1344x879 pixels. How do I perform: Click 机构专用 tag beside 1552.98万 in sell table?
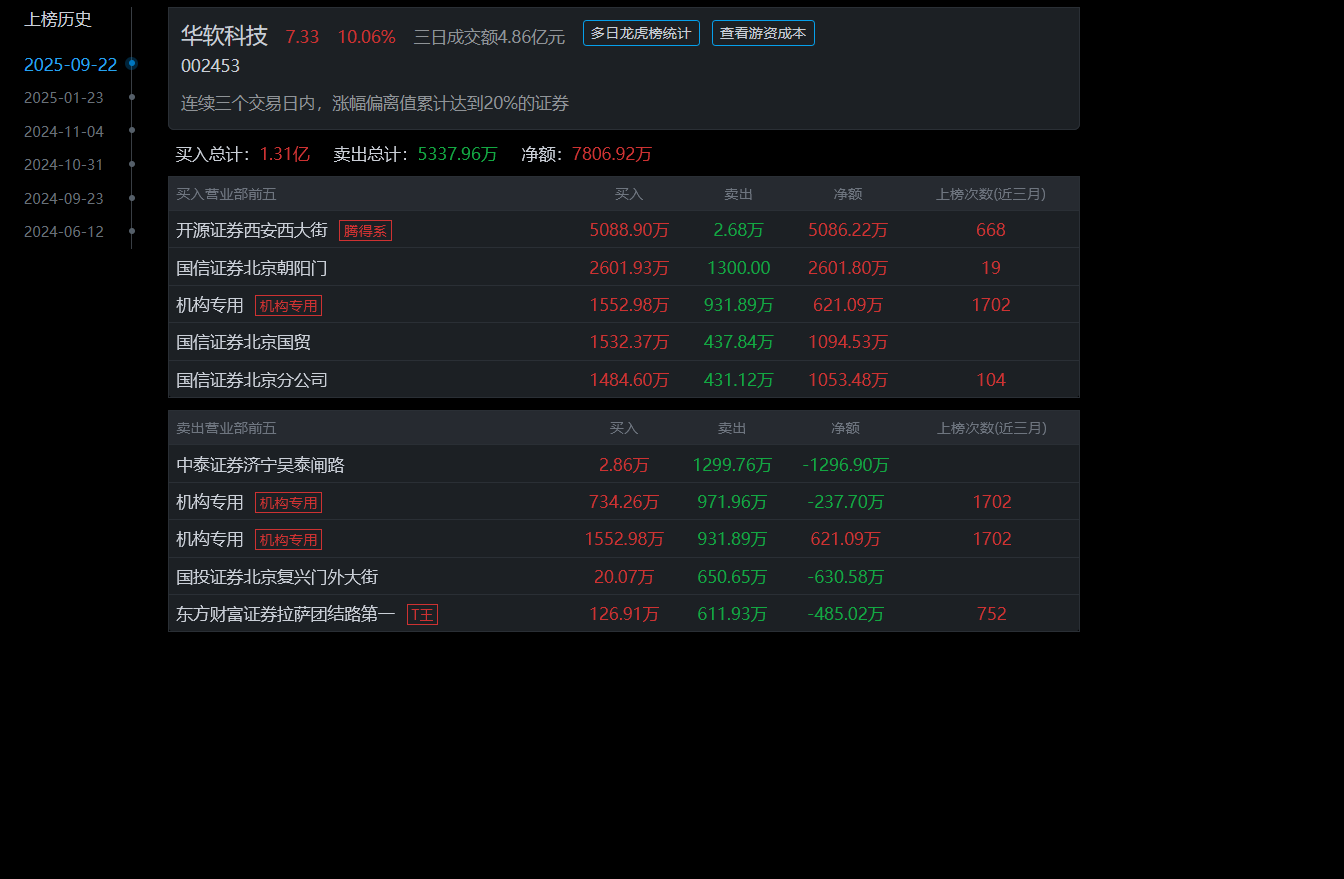288,540
